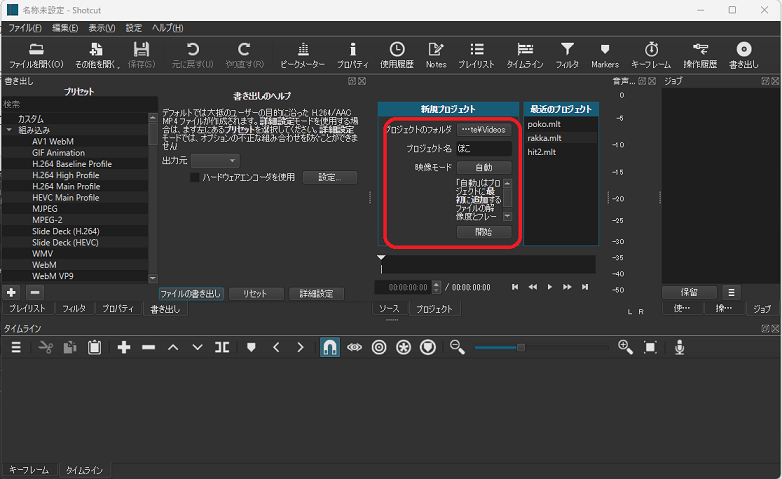Screen dimensions: 782x479
Task: Open the Markers panel
Action: (605, 55)
